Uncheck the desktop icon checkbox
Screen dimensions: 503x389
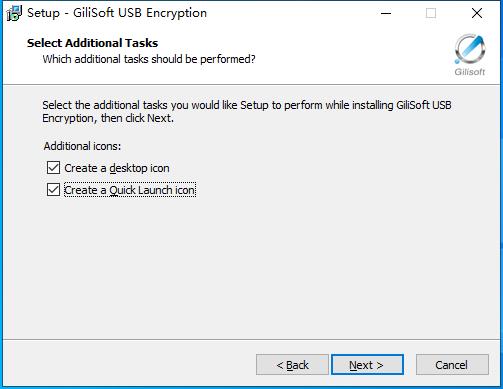pos(53,168)
